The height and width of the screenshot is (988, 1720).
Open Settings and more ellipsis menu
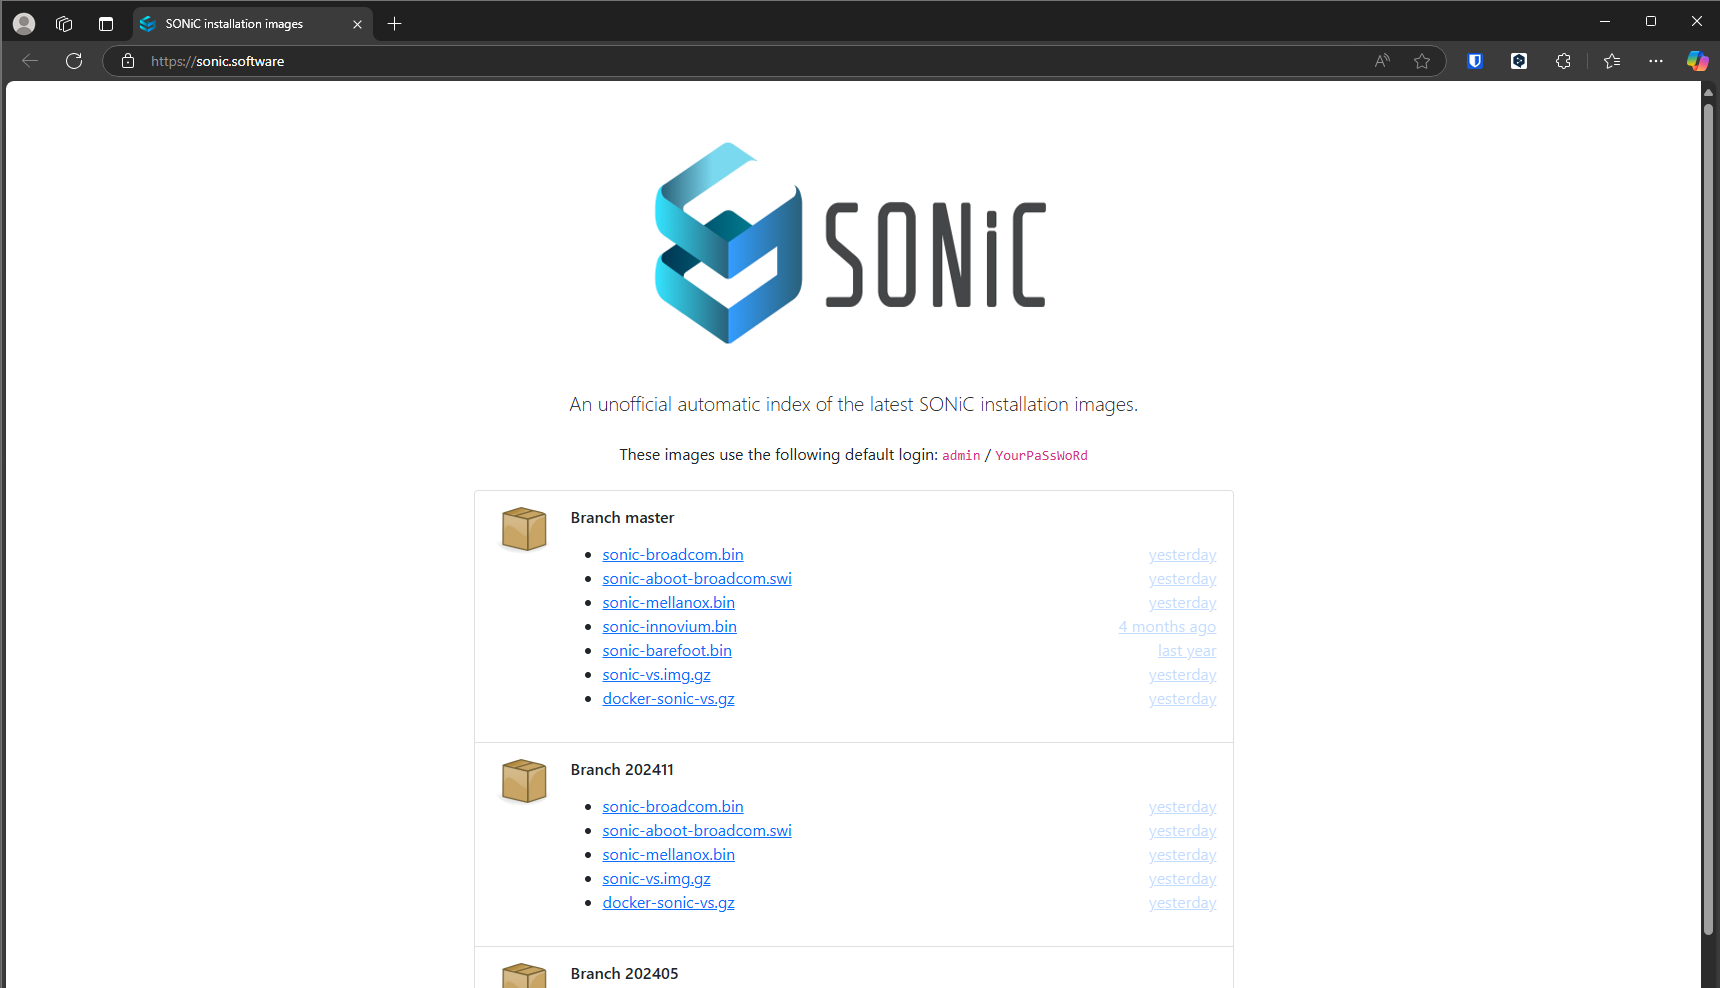(x=1656, y=61)
